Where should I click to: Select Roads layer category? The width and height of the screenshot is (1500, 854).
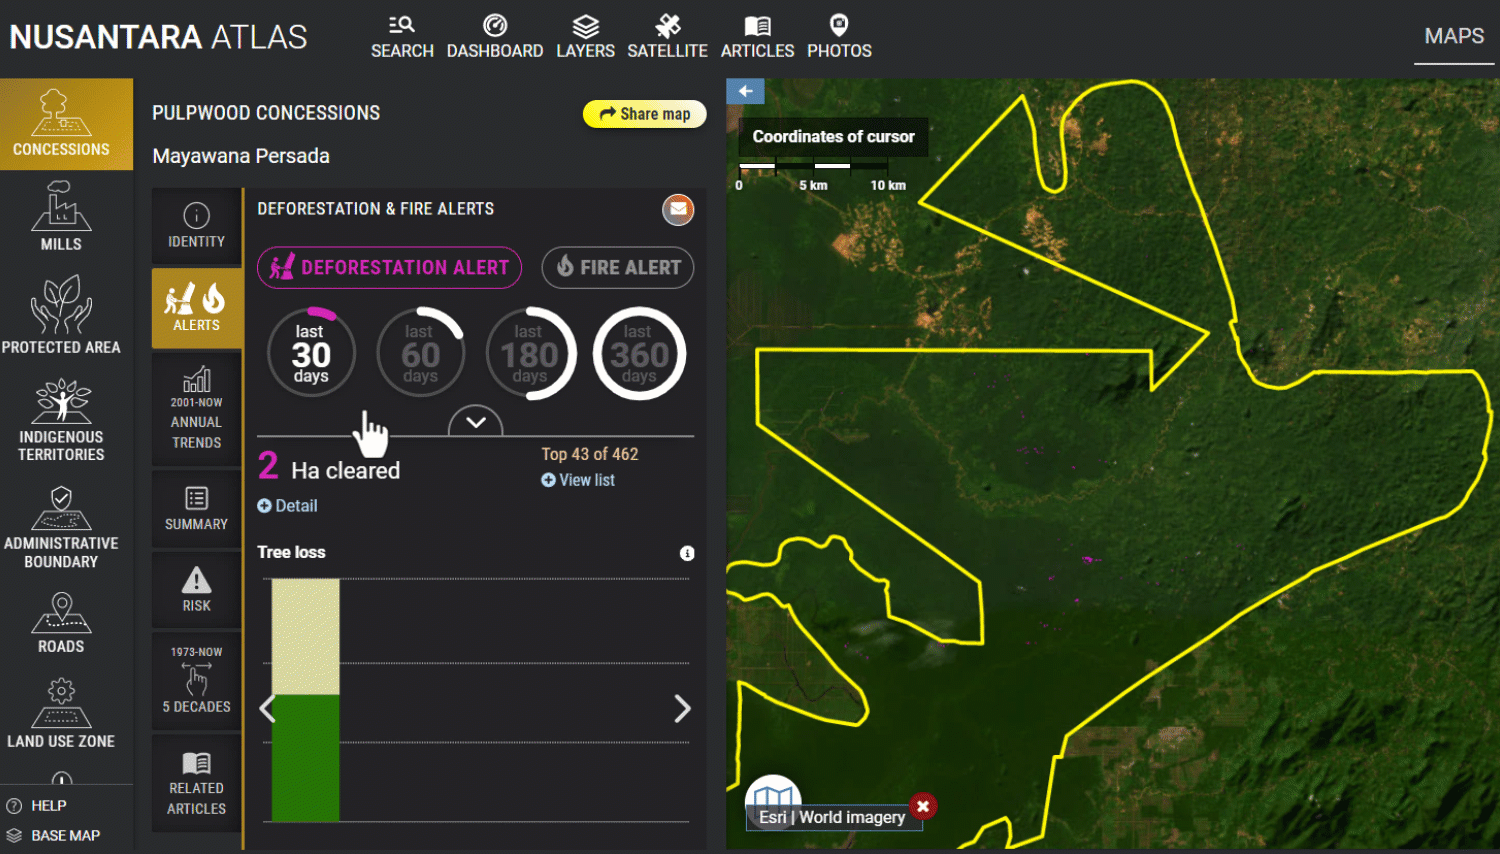coord(61,622)
